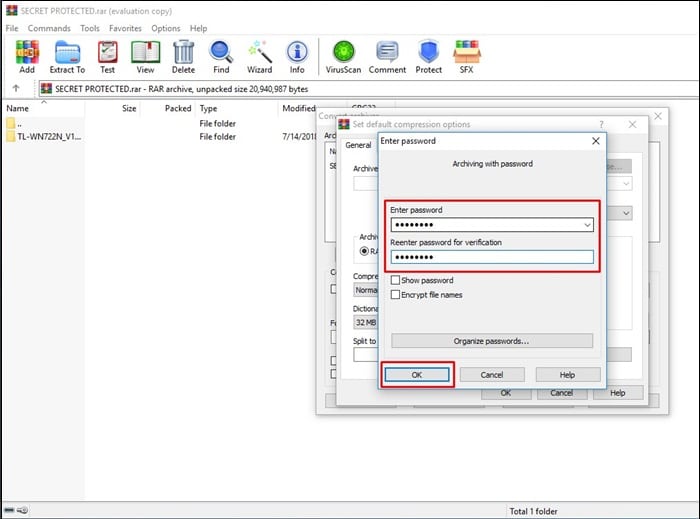Viewport: 700px width, 519px height.
Task: Sort by Name column header
Action: [x=17, y=108]
